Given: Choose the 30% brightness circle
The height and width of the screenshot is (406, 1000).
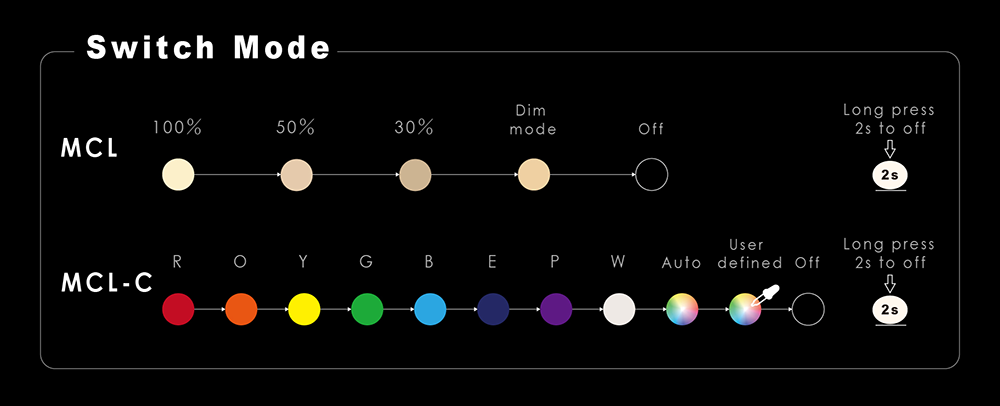Looking at the screenshot, I should pyautogui.click(x=414, y=175).
